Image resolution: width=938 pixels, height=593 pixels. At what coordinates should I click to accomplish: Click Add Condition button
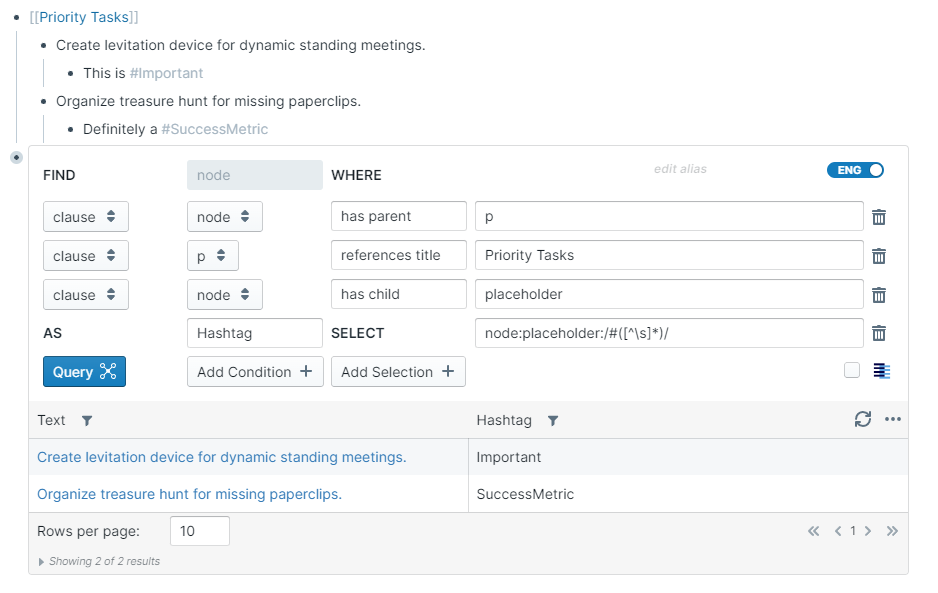point(255,372)
